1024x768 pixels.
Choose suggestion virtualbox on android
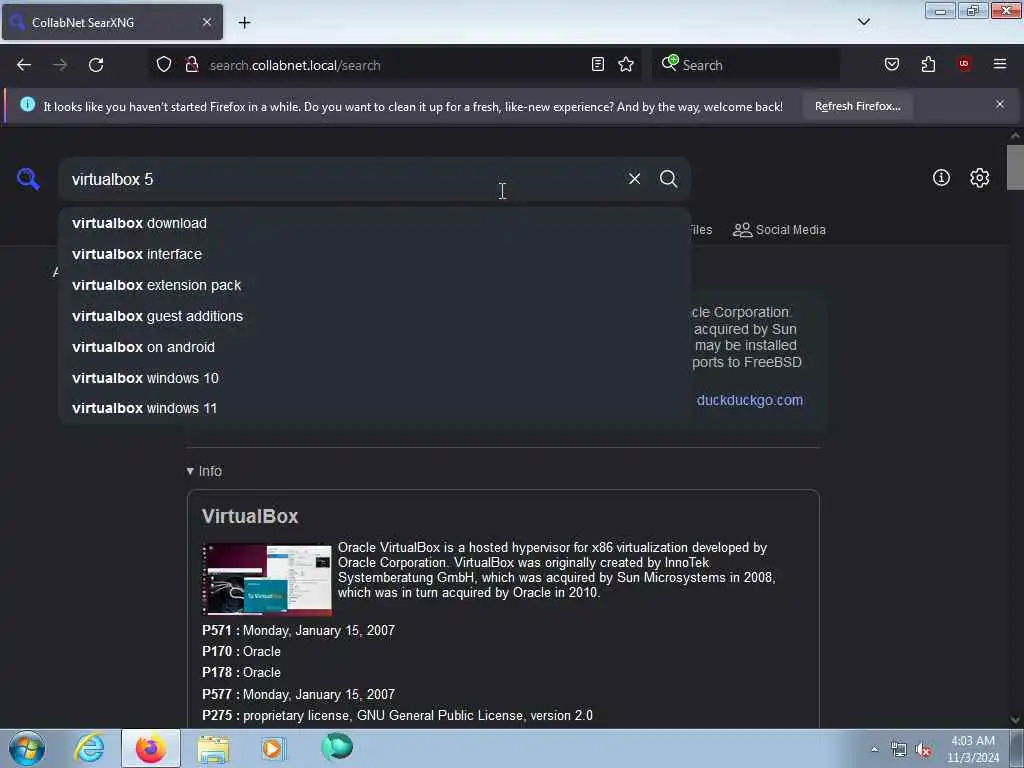pos(374,347)
